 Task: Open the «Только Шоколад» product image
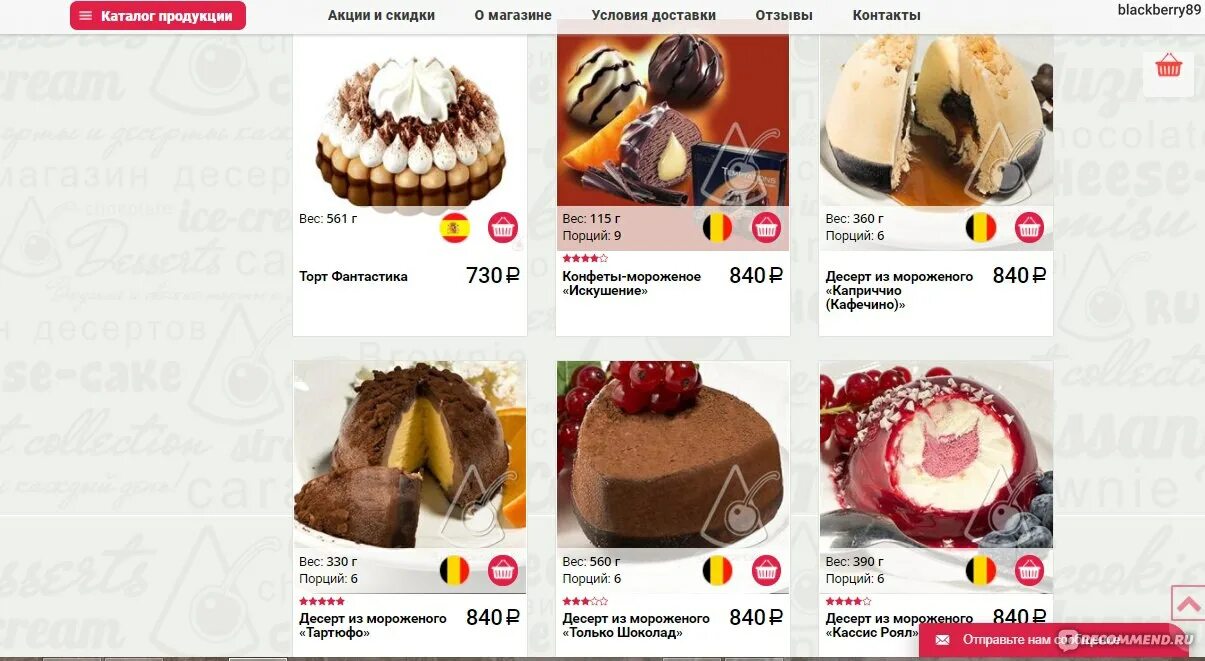pos(673,454)
